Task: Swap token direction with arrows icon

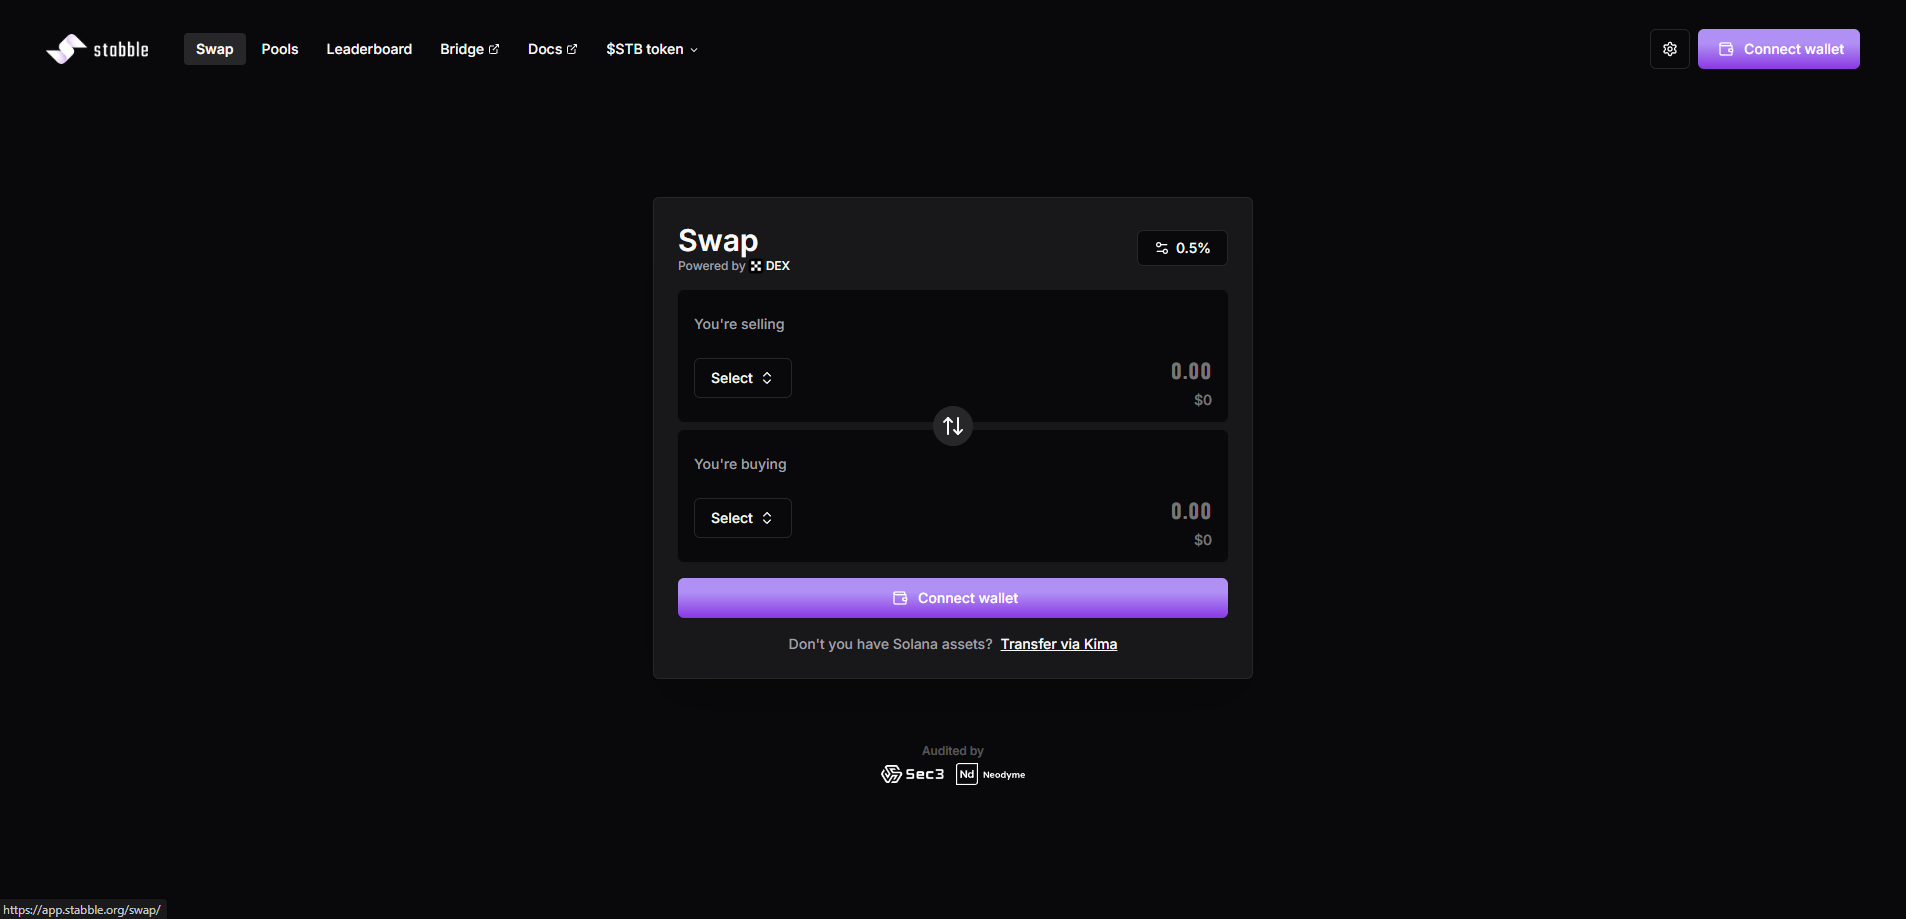Action: (952, 426)
